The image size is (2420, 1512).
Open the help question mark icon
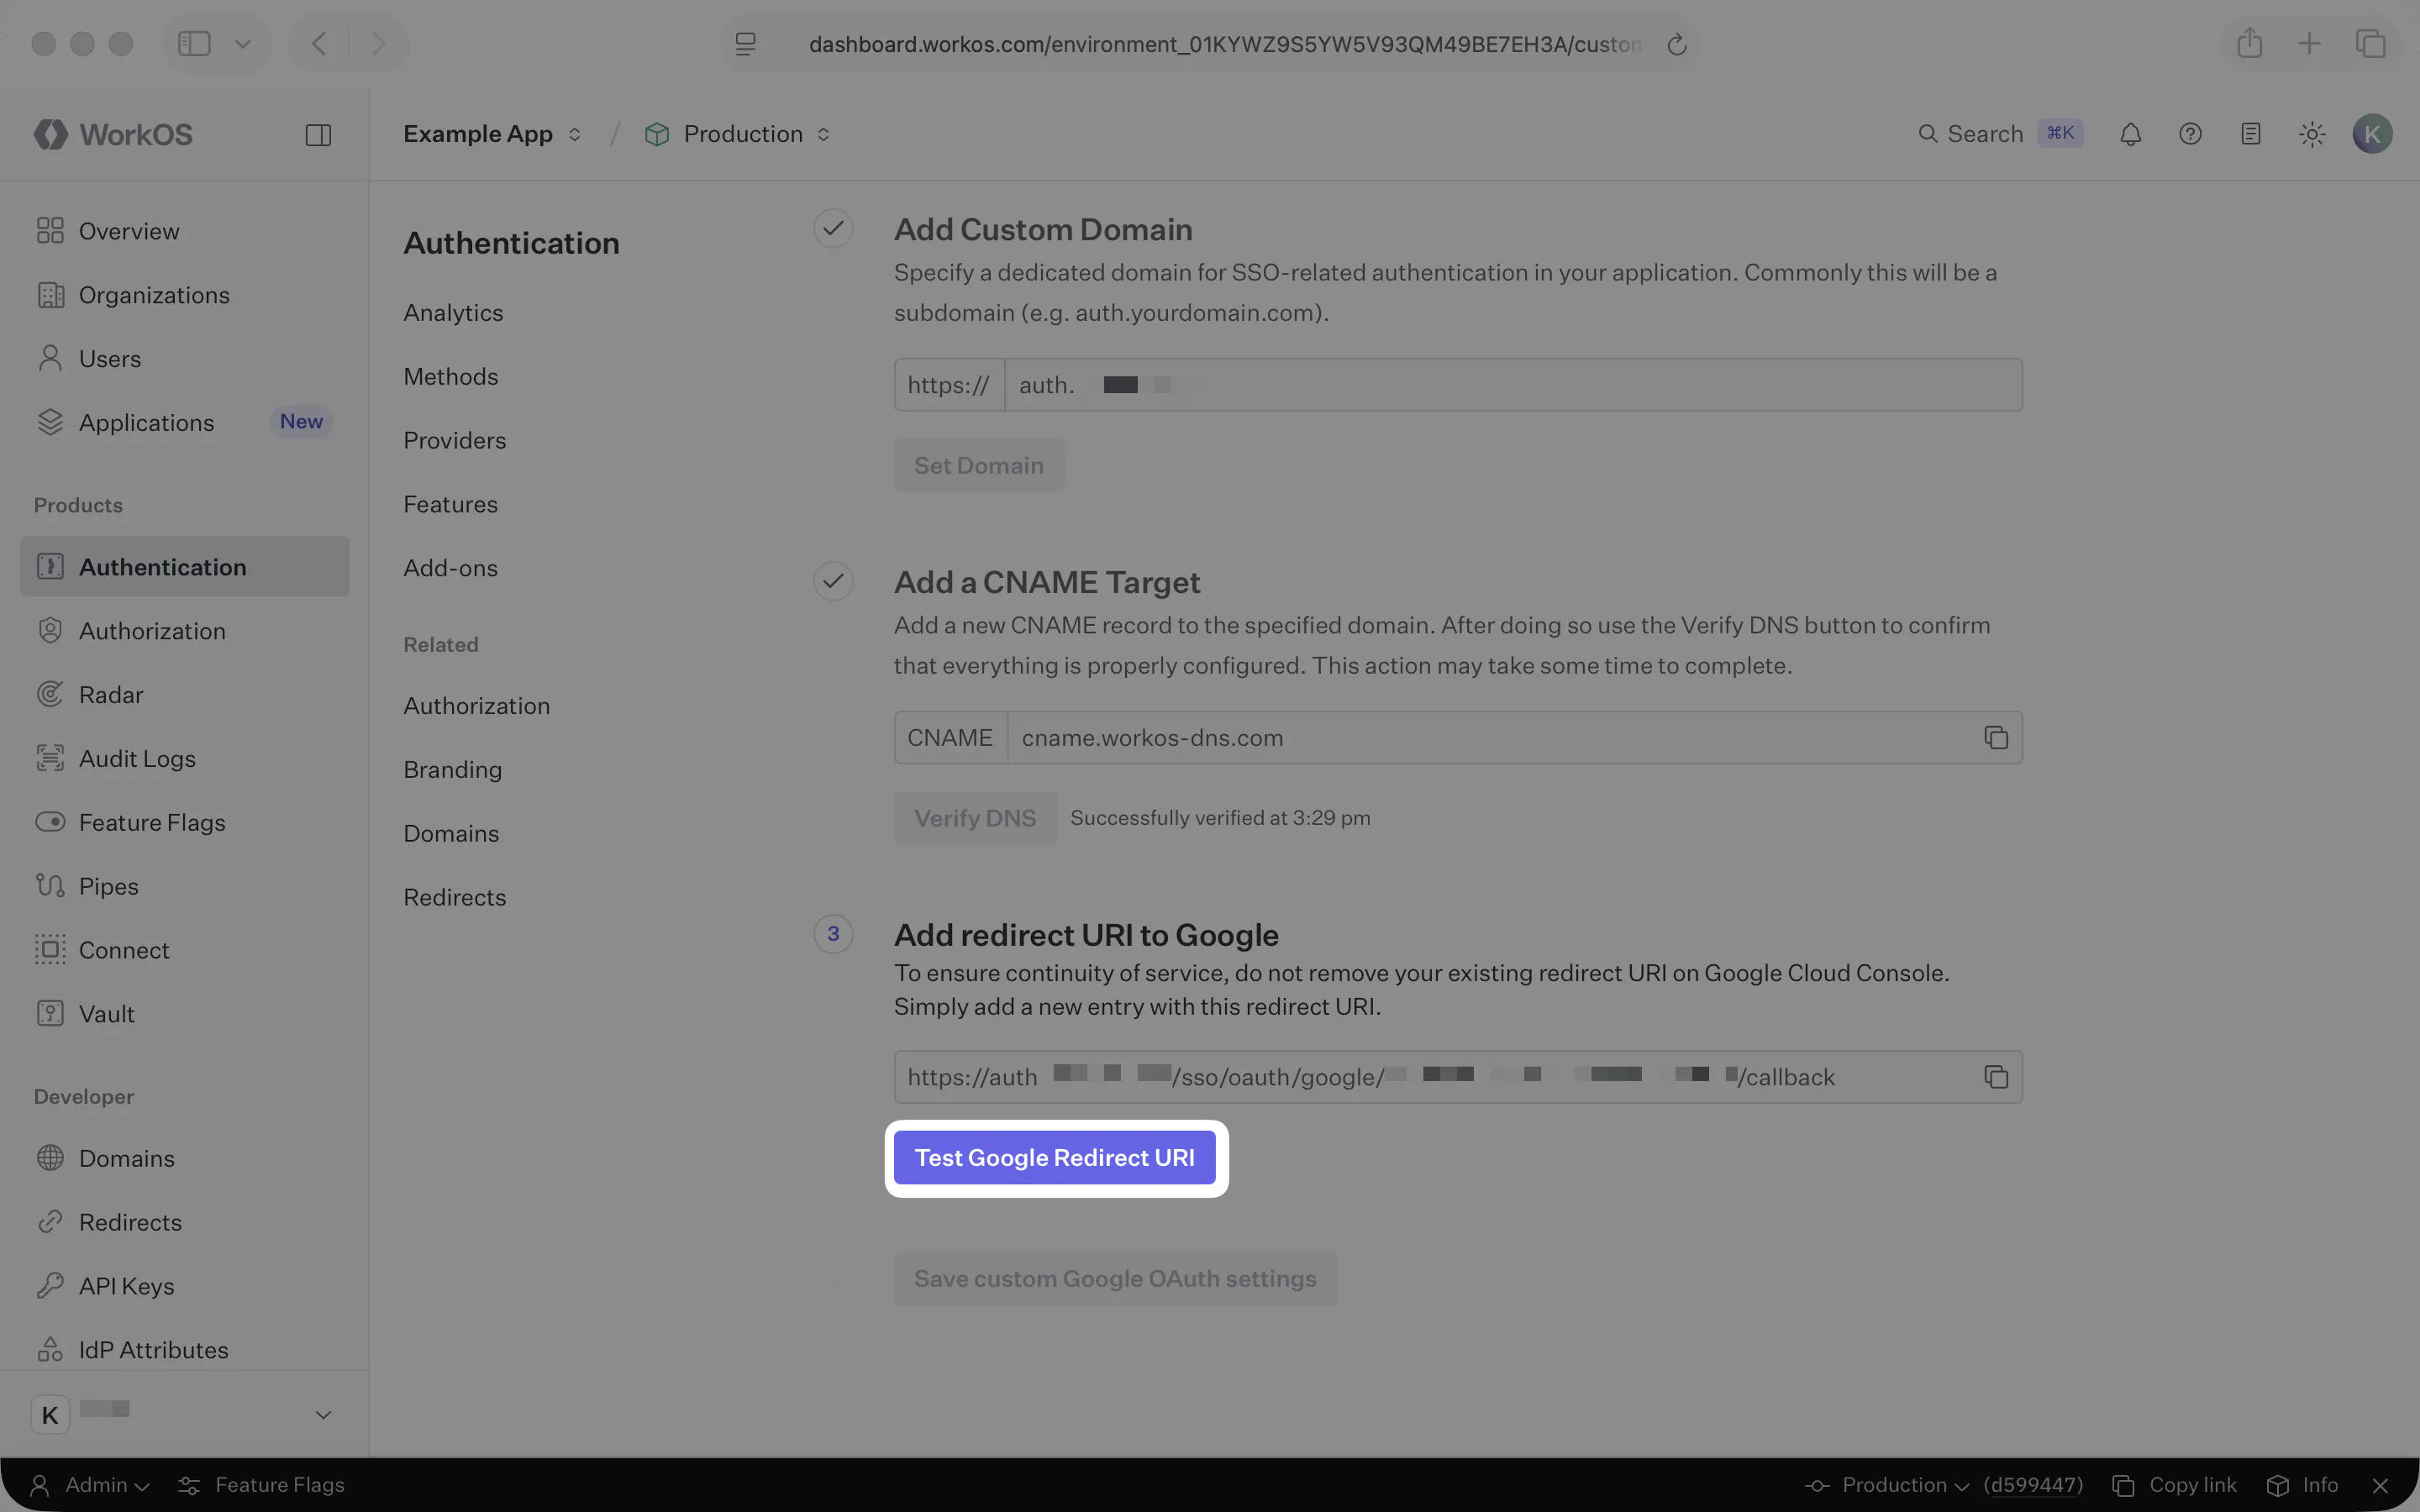[x=2190, y=134]
